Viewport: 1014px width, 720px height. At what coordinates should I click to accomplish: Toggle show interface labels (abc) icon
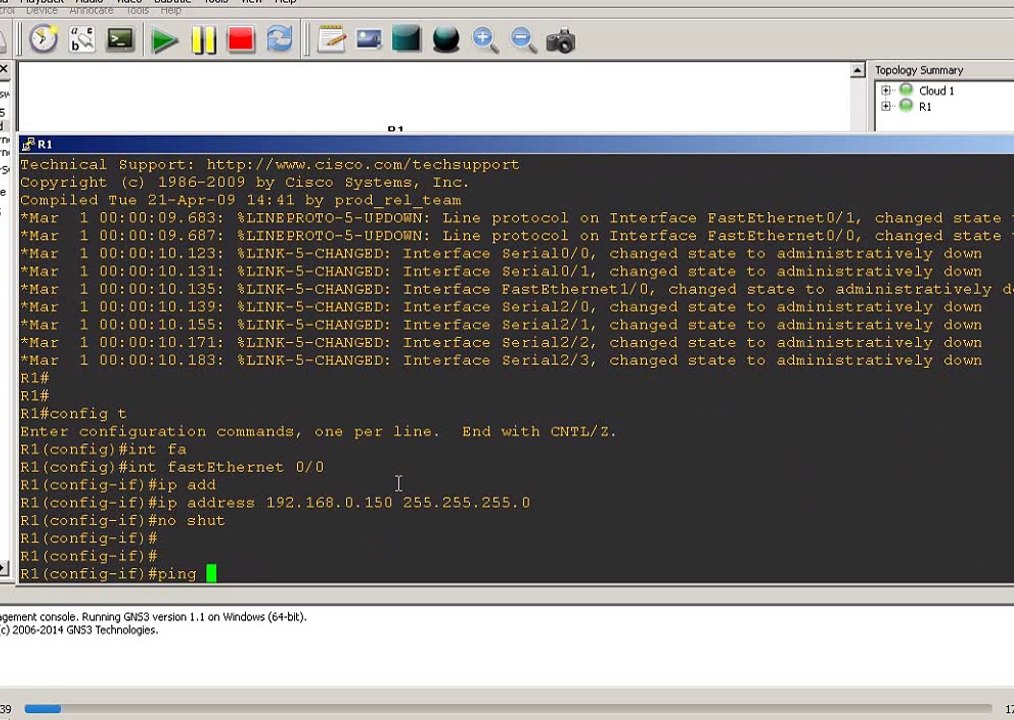pos(82,39)
